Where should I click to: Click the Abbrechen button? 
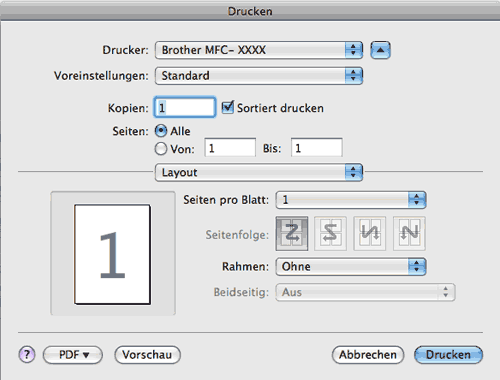[368, 355]
